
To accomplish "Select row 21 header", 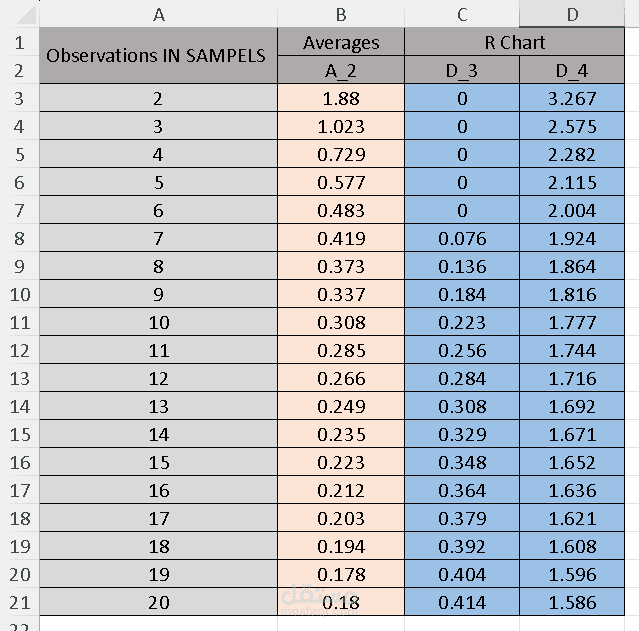I will click(19, 602).
